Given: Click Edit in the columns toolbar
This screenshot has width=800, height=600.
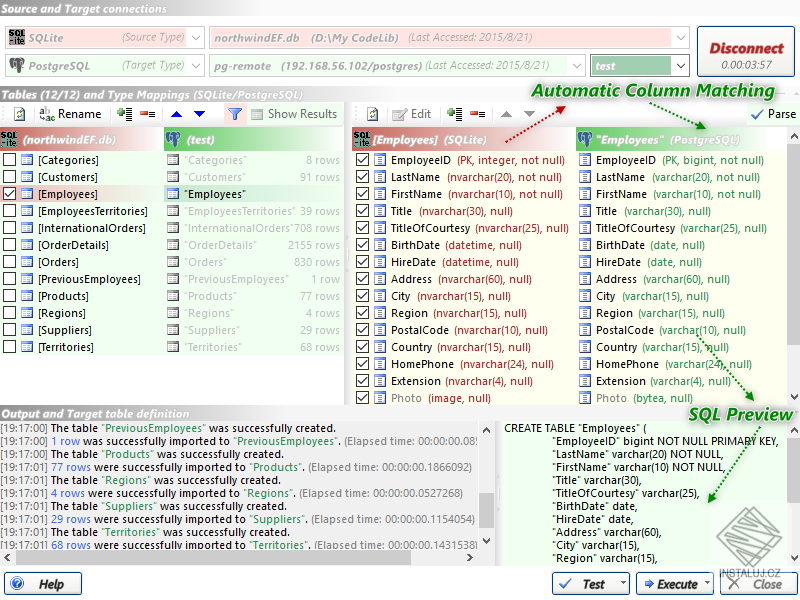Looking at the screenshot, I should point(412,114).
